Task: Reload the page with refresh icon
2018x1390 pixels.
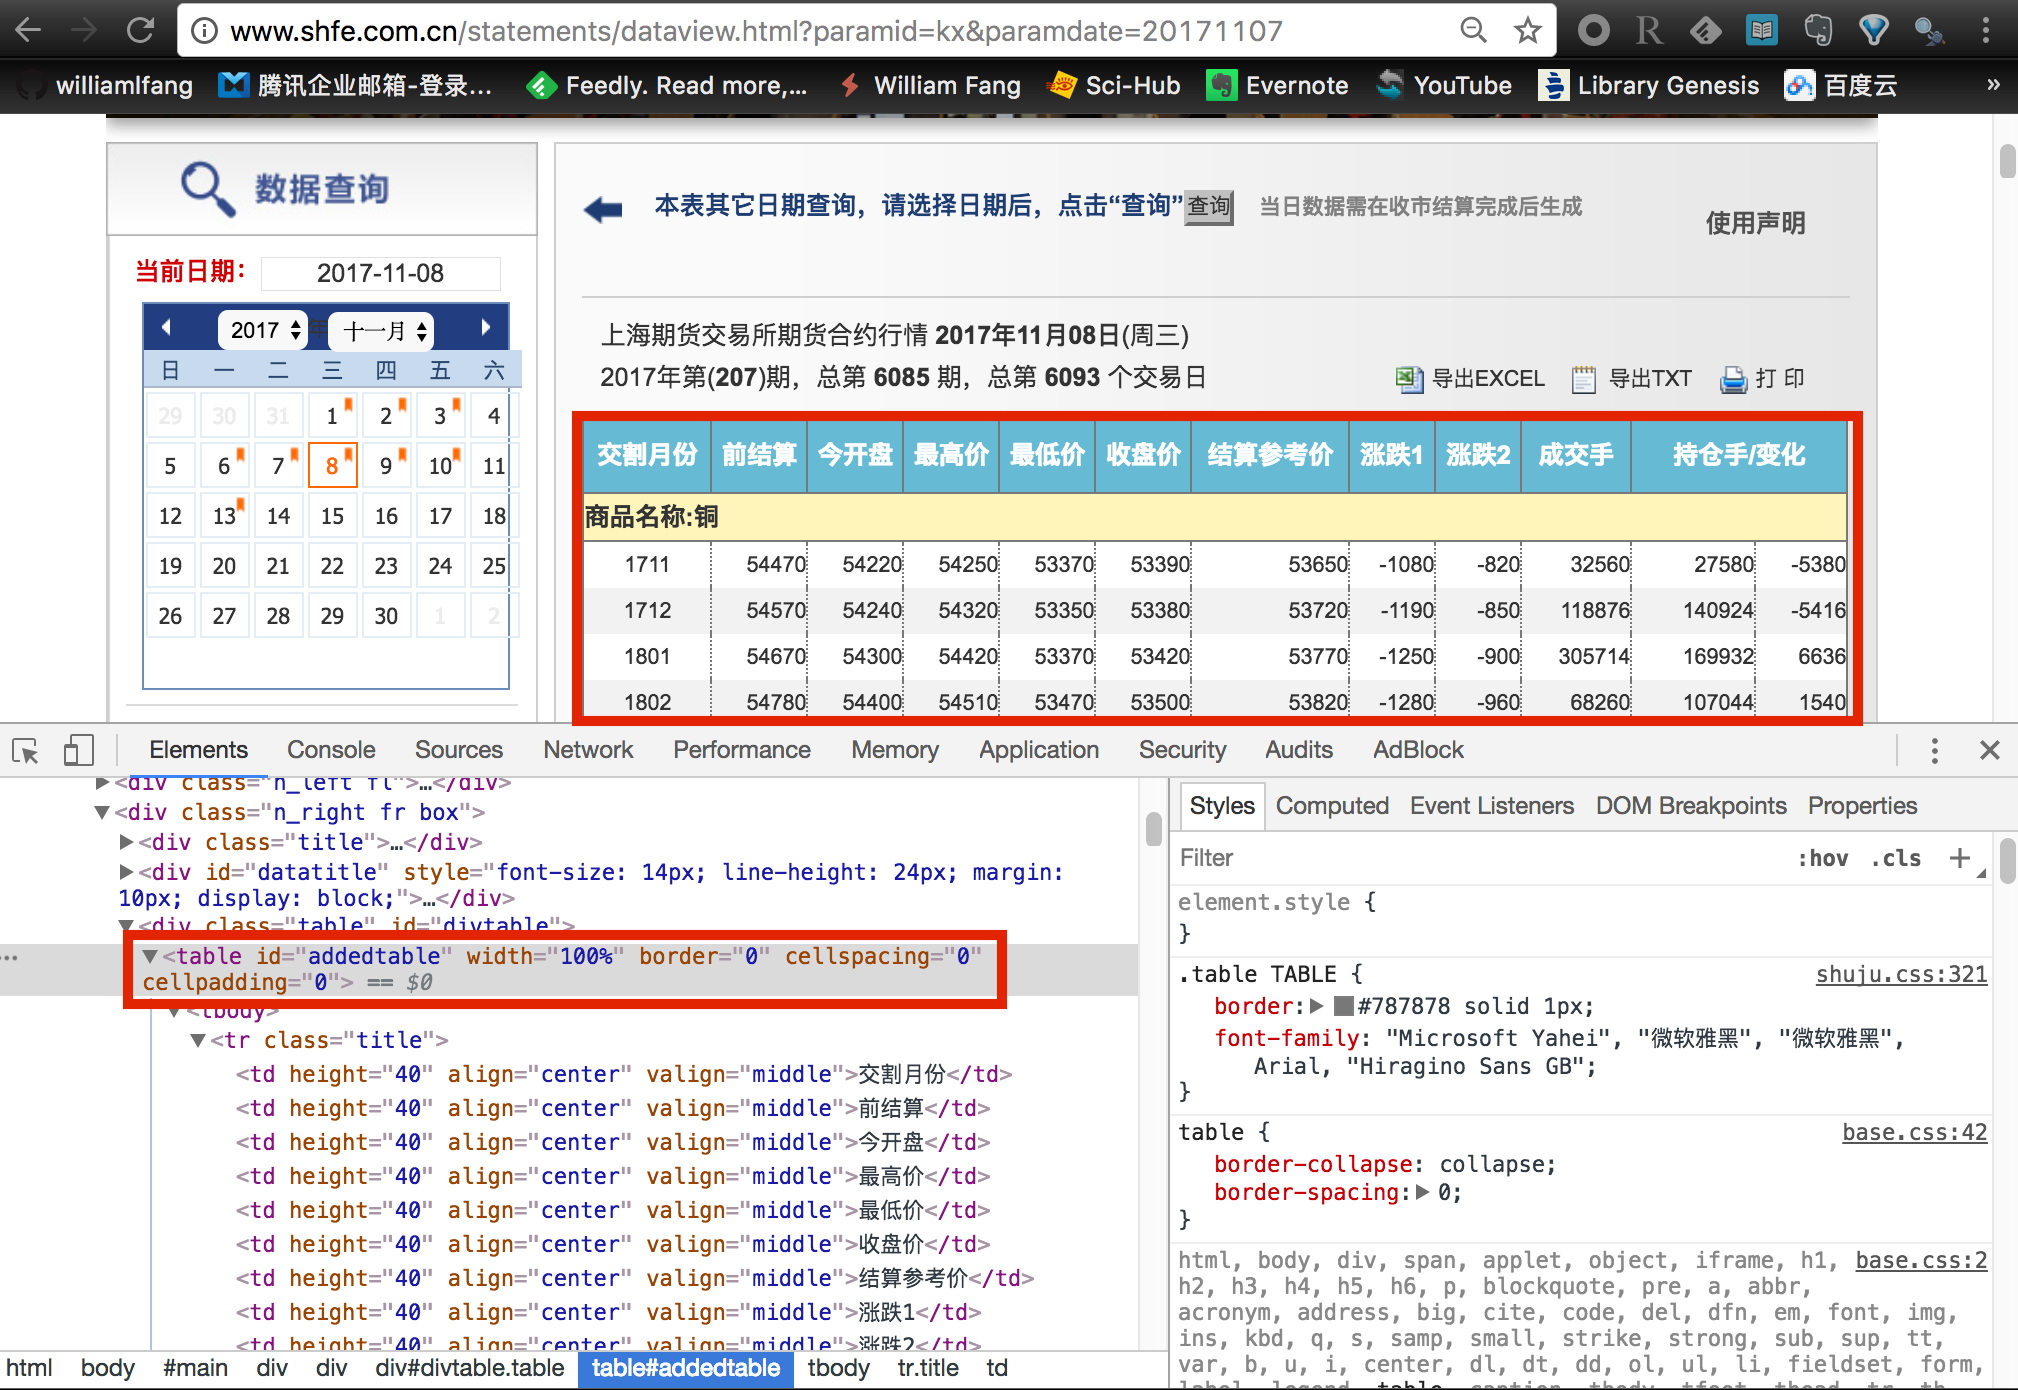Action: pos(140,30)
